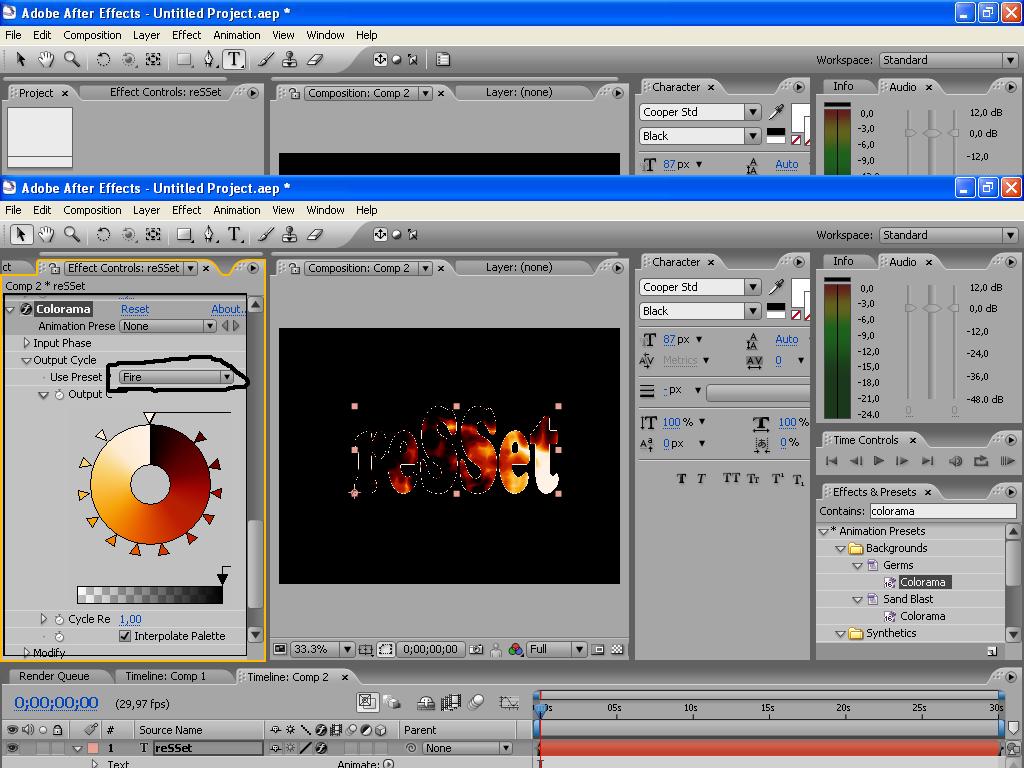The height and width of the screenshot is (768, 1024).
Task: Click the Play button in Time Controls
Action: (878, 461)
